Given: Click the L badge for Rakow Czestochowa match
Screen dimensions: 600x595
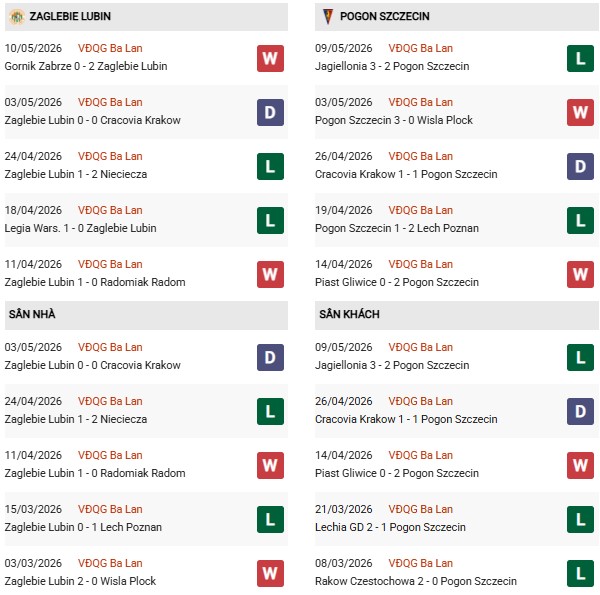Looking at the screenshot, I should 580,573.
